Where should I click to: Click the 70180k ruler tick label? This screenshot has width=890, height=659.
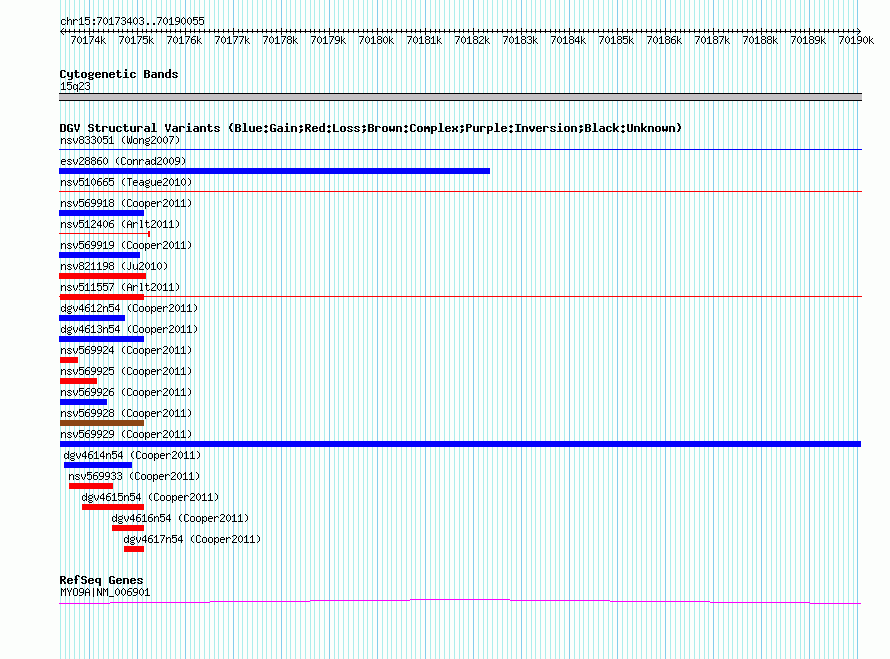tap(376, 40)
